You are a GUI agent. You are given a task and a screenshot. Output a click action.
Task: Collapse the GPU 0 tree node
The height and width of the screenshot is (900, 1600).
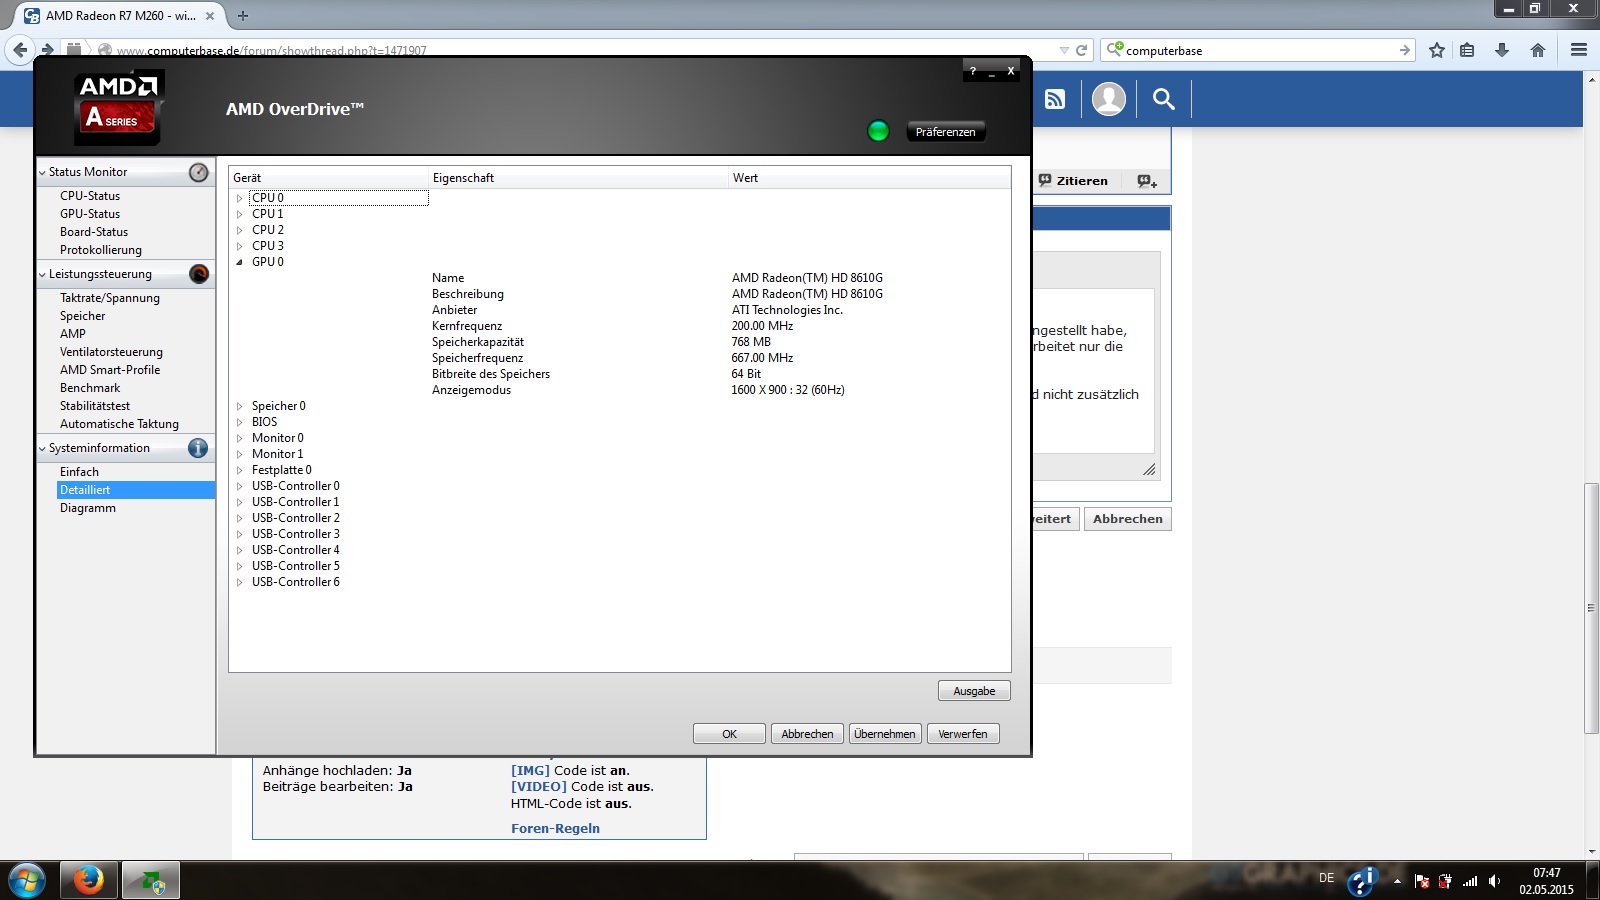(240, 262)
